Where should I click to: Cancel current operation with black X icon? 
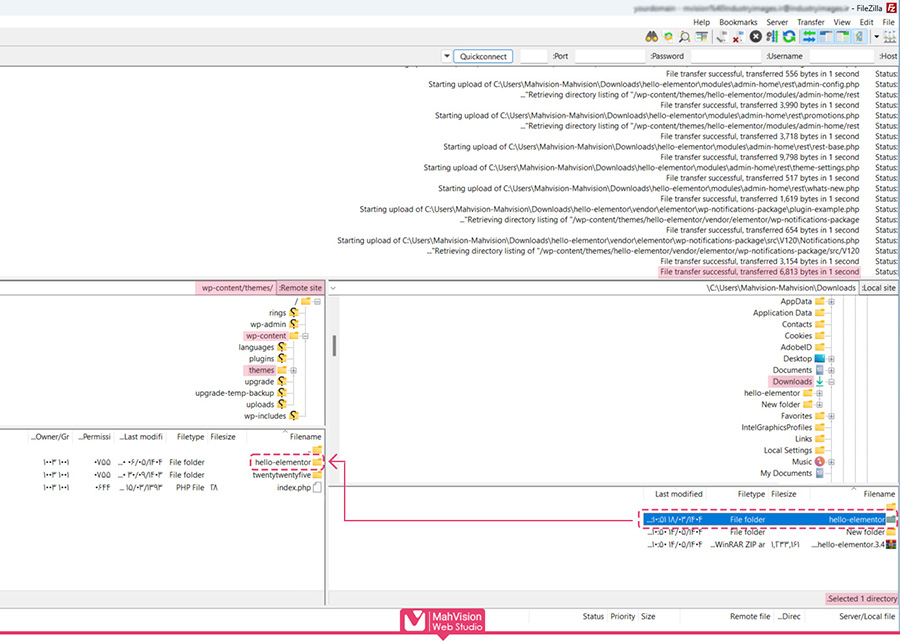pyautogui.click(x=756, y=36)
